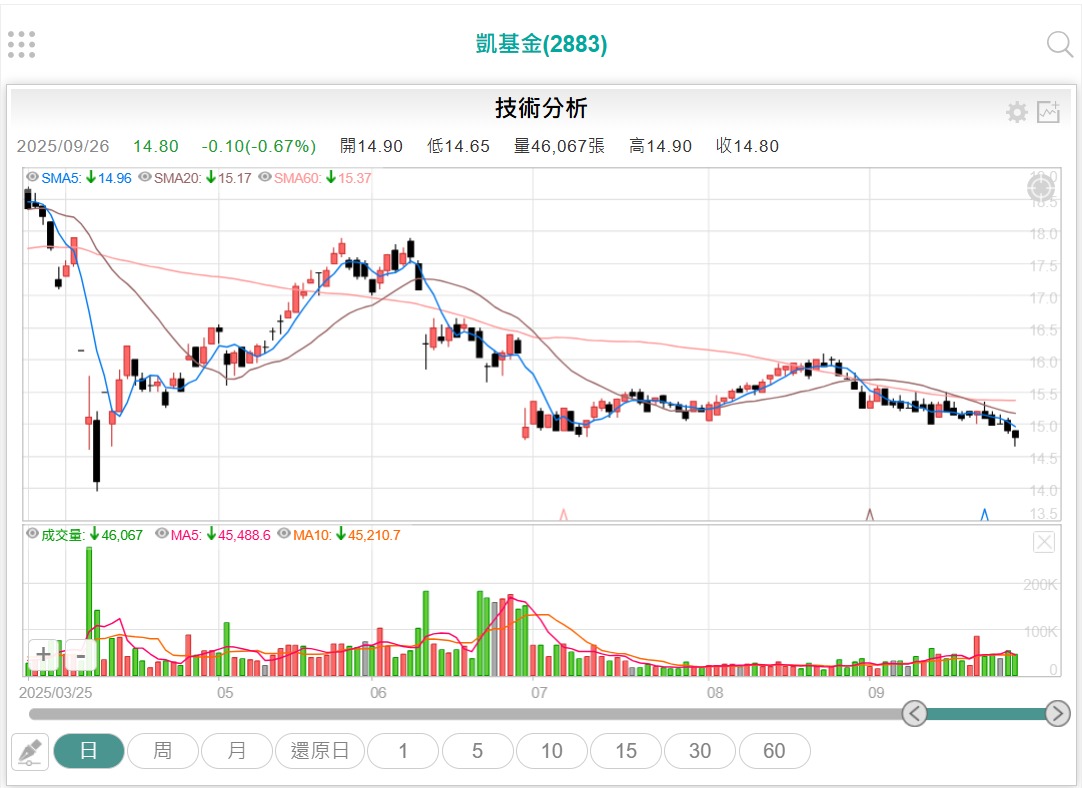Toggle MA10 volume average visibility

point(284,535)
